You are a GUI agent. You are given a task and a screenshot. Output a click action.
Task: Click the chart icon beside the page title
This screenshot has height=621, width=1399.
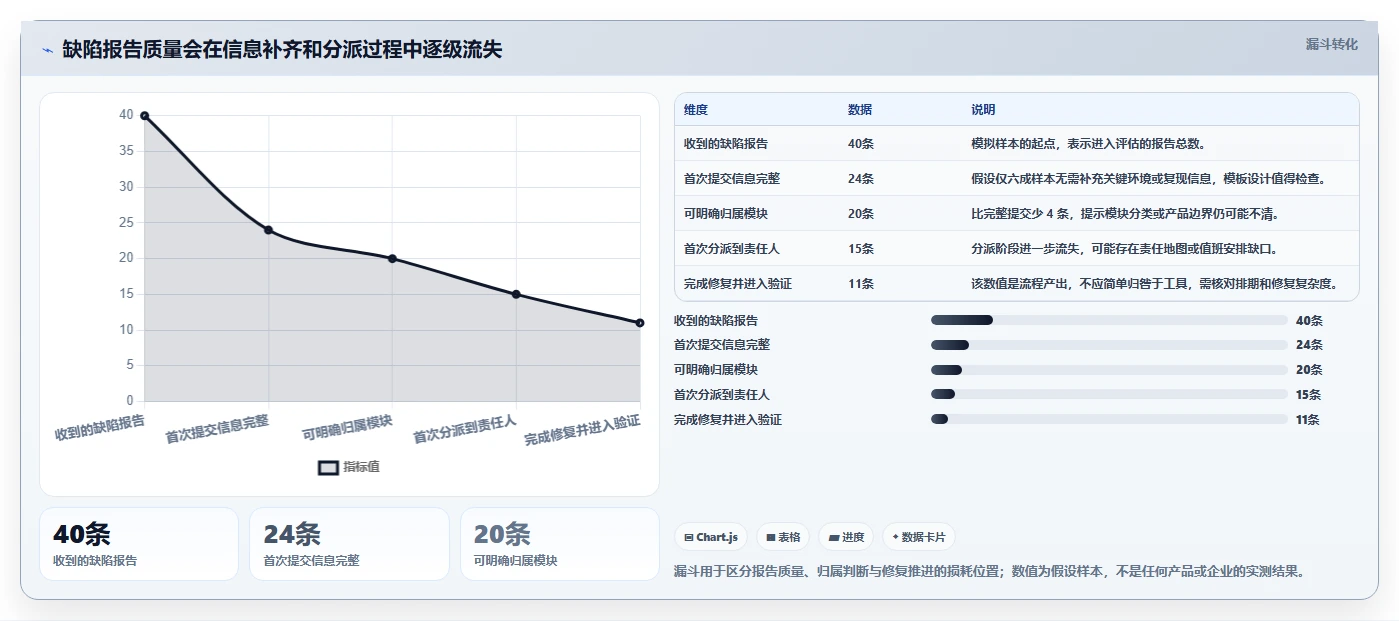[x=48, y=50]
